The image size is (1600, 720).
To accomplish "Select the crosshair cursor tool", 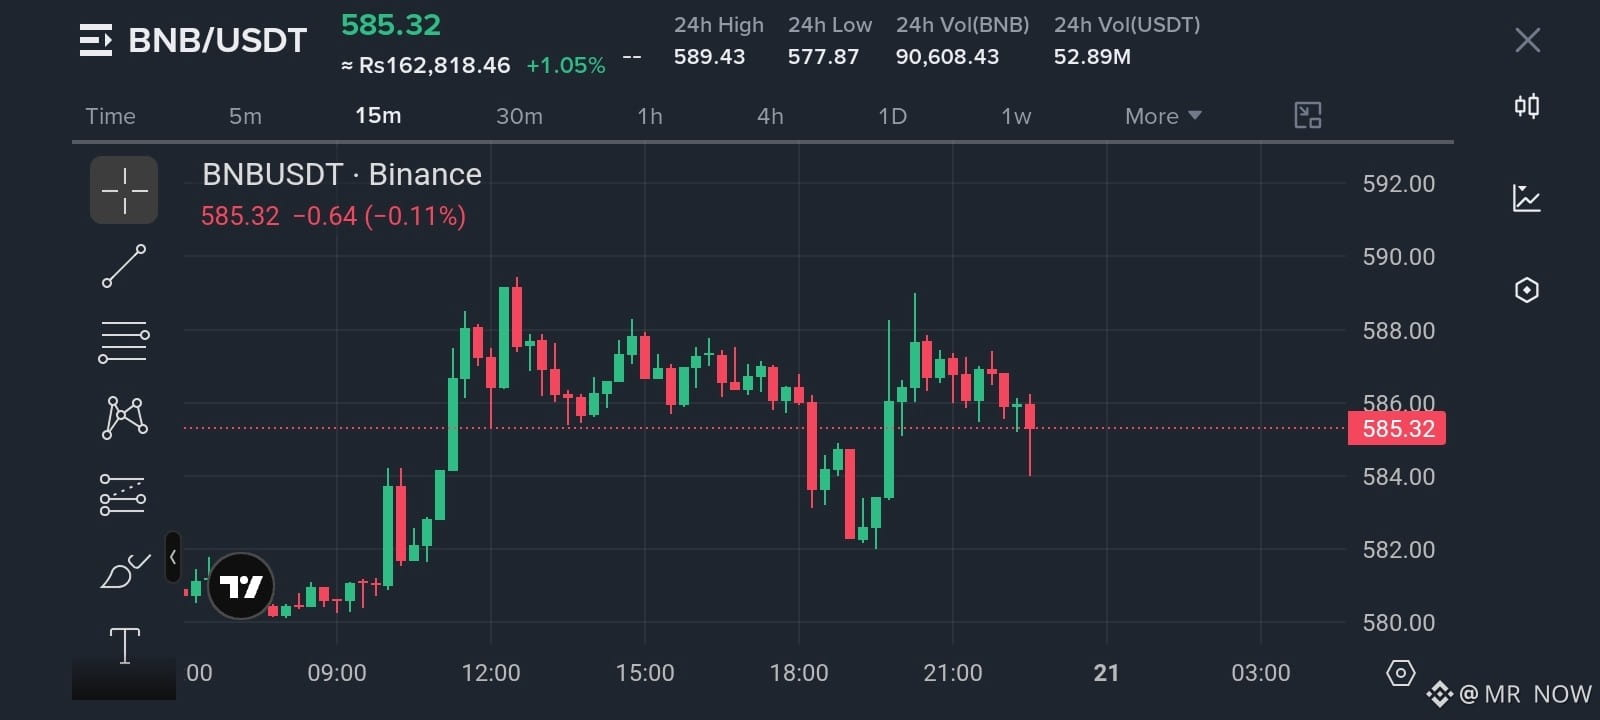I will click(124, 190).
